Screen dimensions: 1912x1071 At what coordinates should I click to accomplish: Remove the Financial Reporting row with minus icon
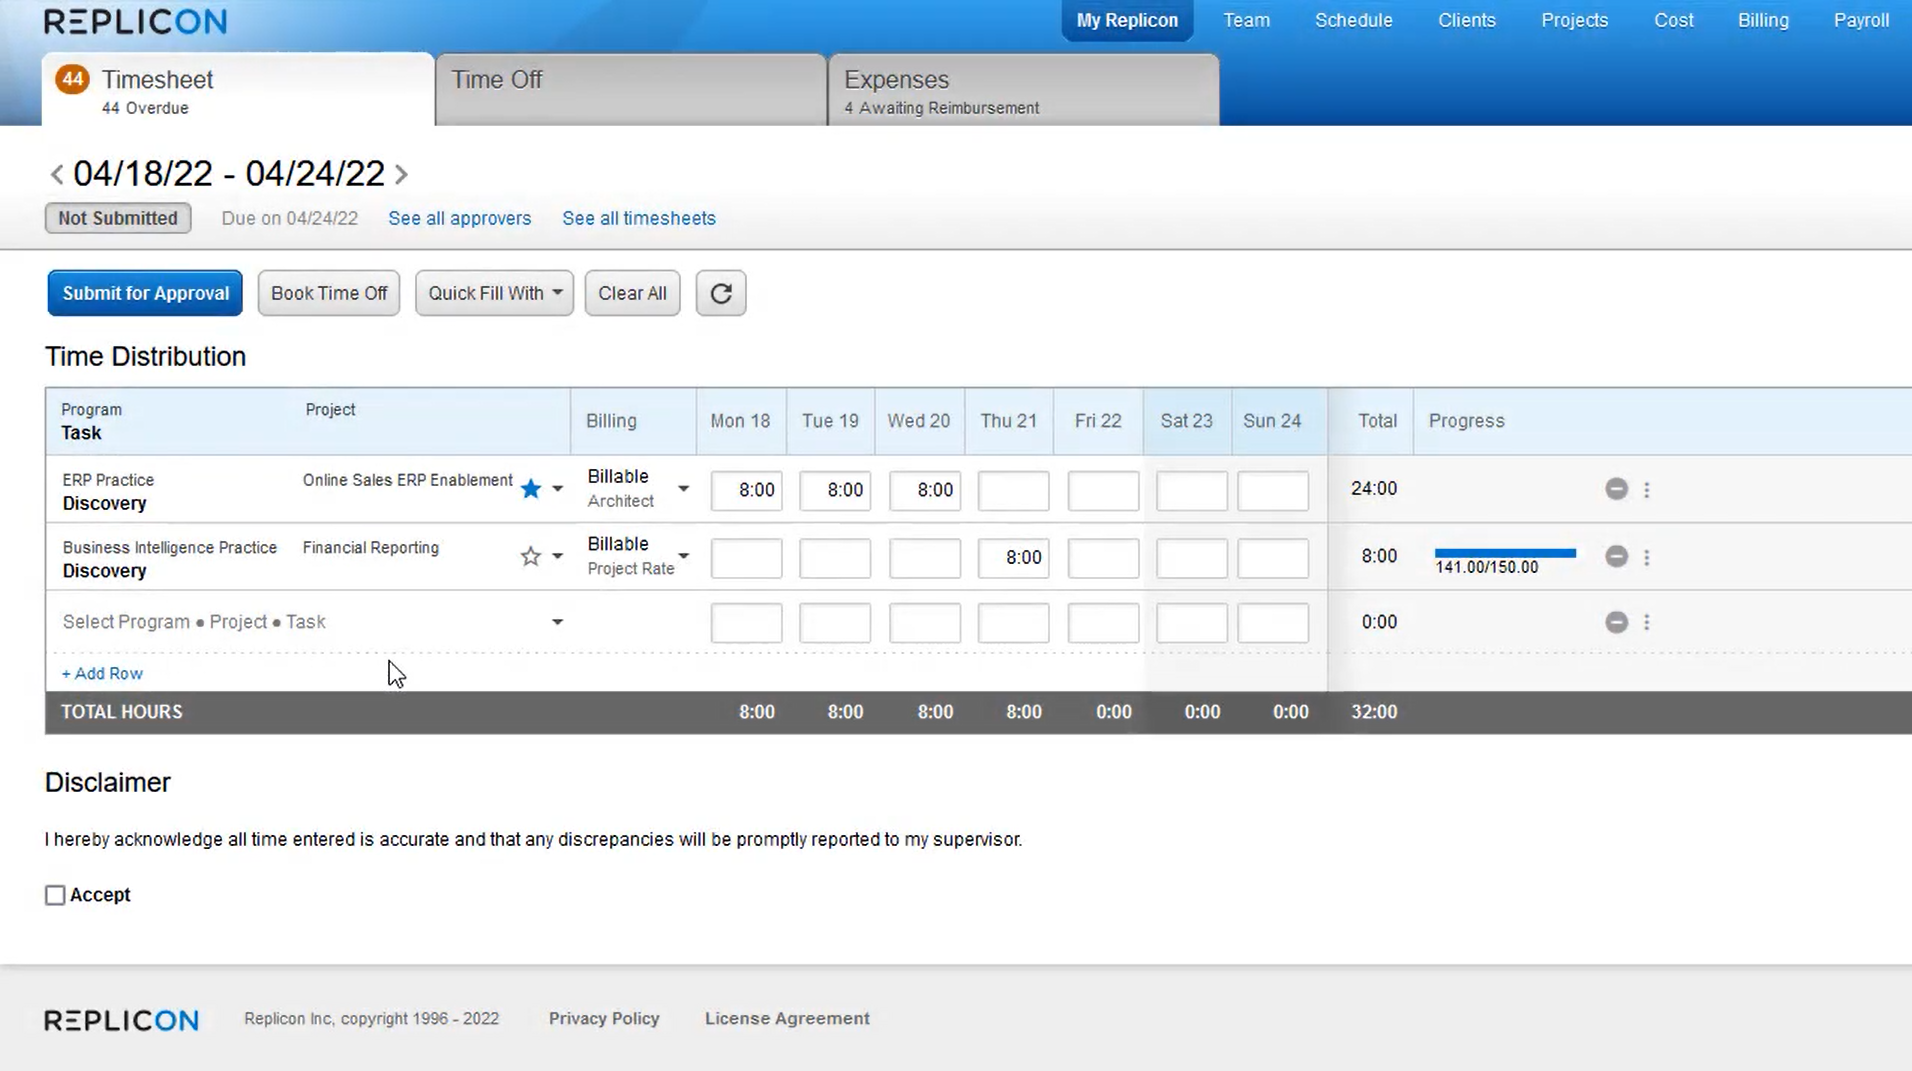pos(1616,557)
